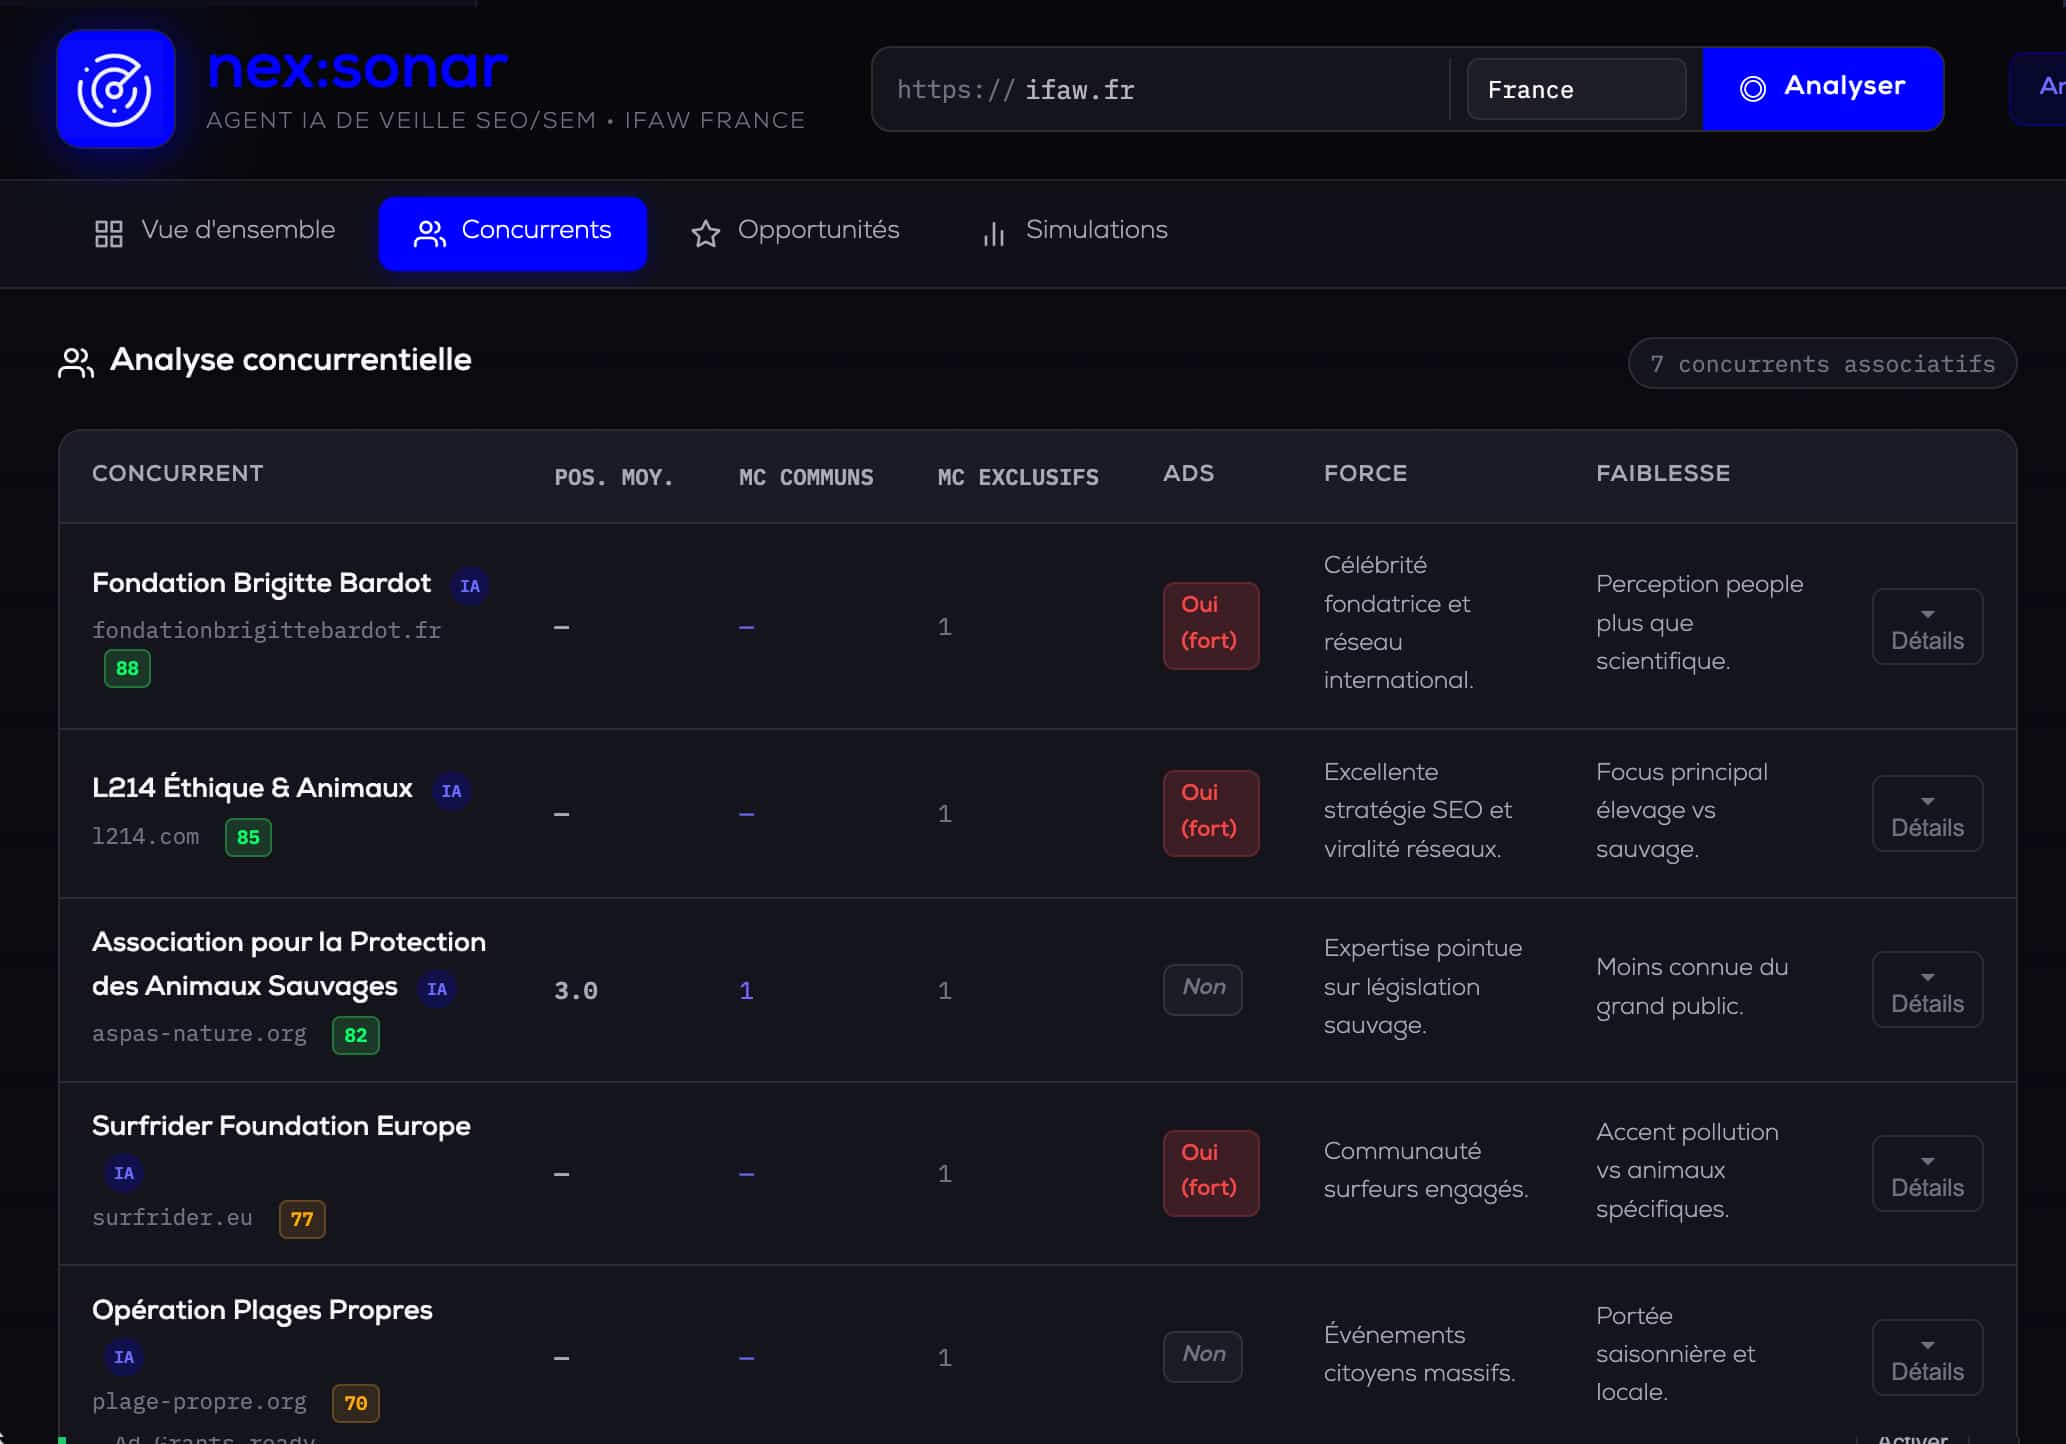Click the MC Communs value 1 for aspas-nature.org
Screen dimensions: 2066x1444
[x=746, y=991]
